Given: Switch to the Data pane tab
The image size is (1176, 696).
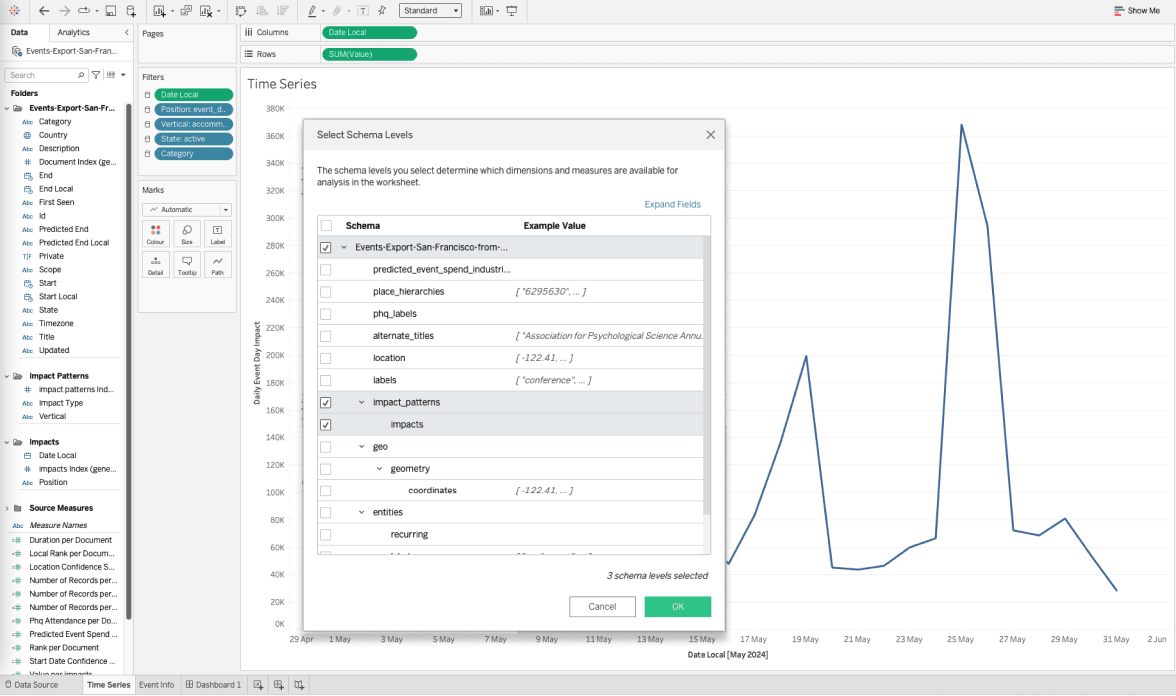Looking at the screenshot, I should [20, 32].
